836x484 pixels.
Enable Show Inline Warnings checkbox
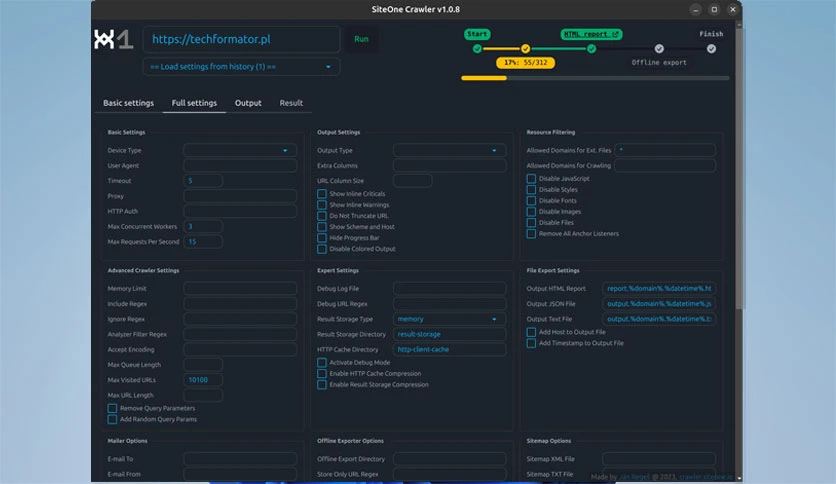321,205
